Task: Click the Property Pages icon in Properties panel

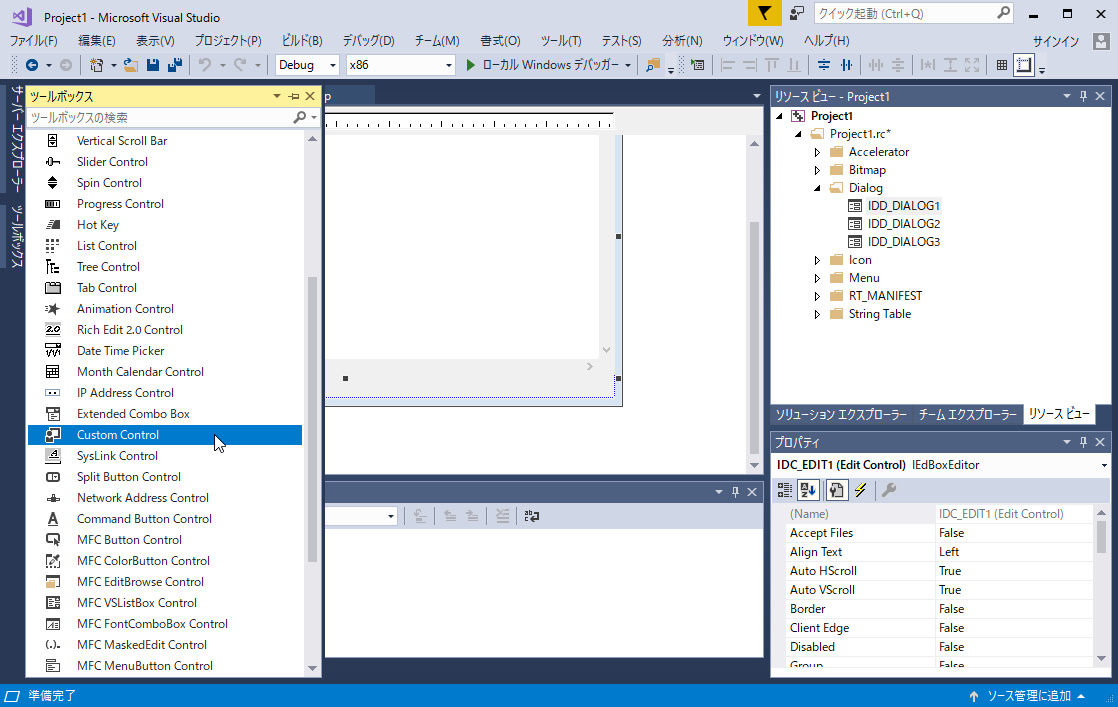Action: pyautogui.click(x=836, y=490)
